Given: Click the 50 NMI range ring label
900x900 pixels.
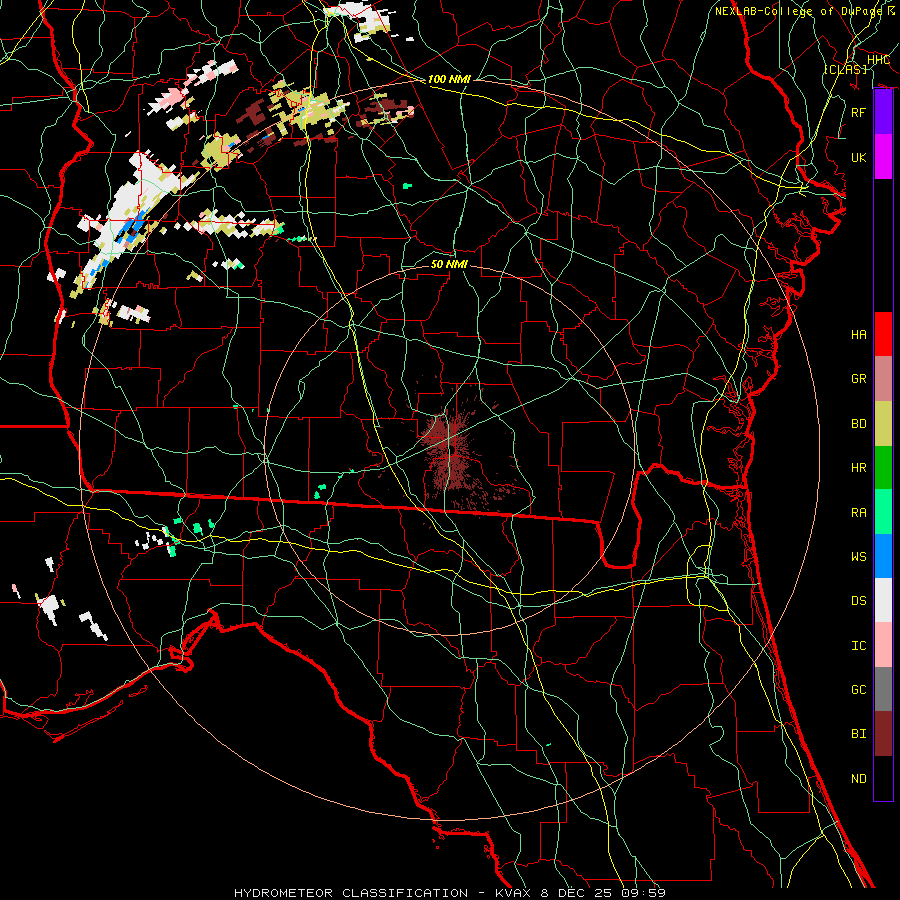Looking at the screenshot, I should tap(449, 264).
